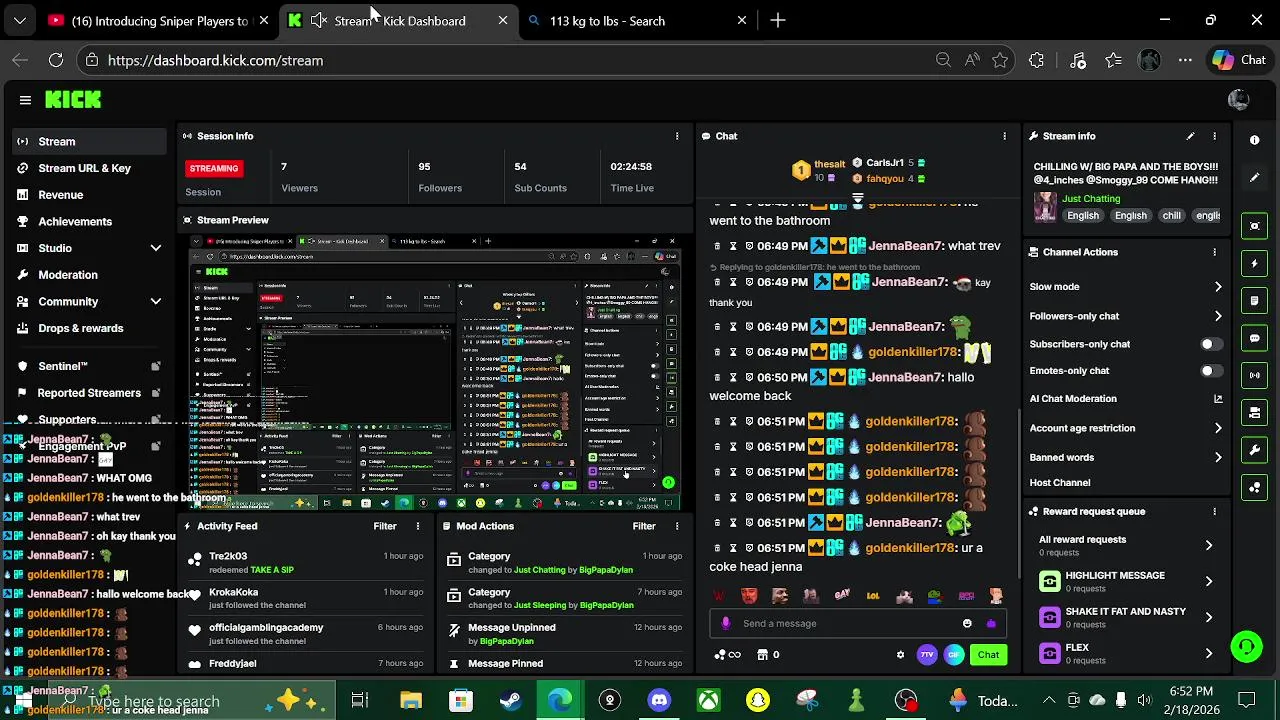Click the purple microphone in the message box
Image resolution: width=1280 pixels, height=720 pixels.
click(x=726, y=623)
